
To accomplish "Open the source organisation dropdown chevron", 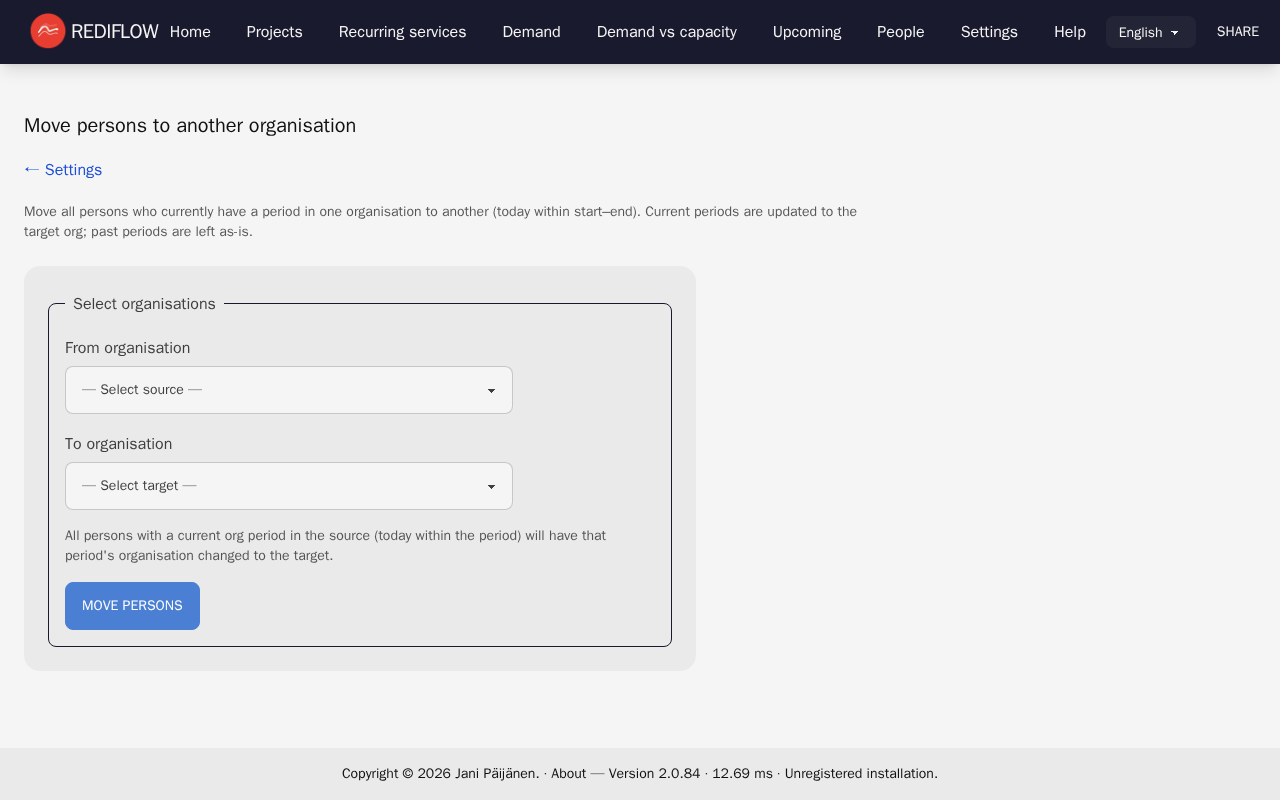I will pyautogui.click(x=490, y=390).
